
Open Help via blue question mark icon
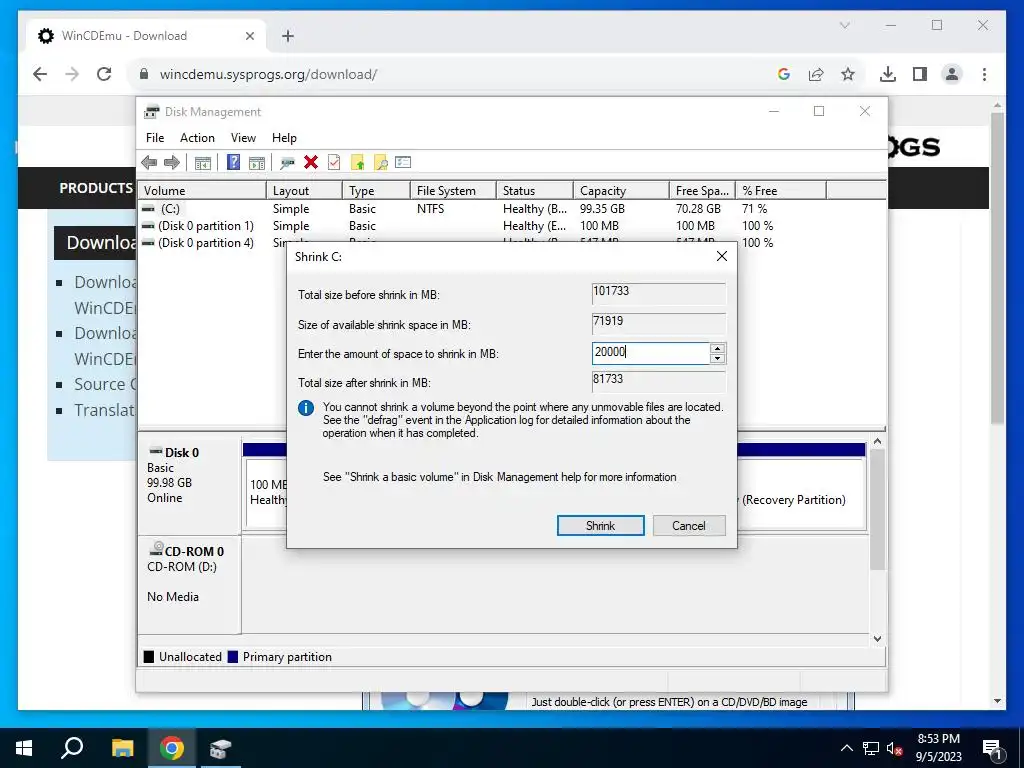(233, 163)
